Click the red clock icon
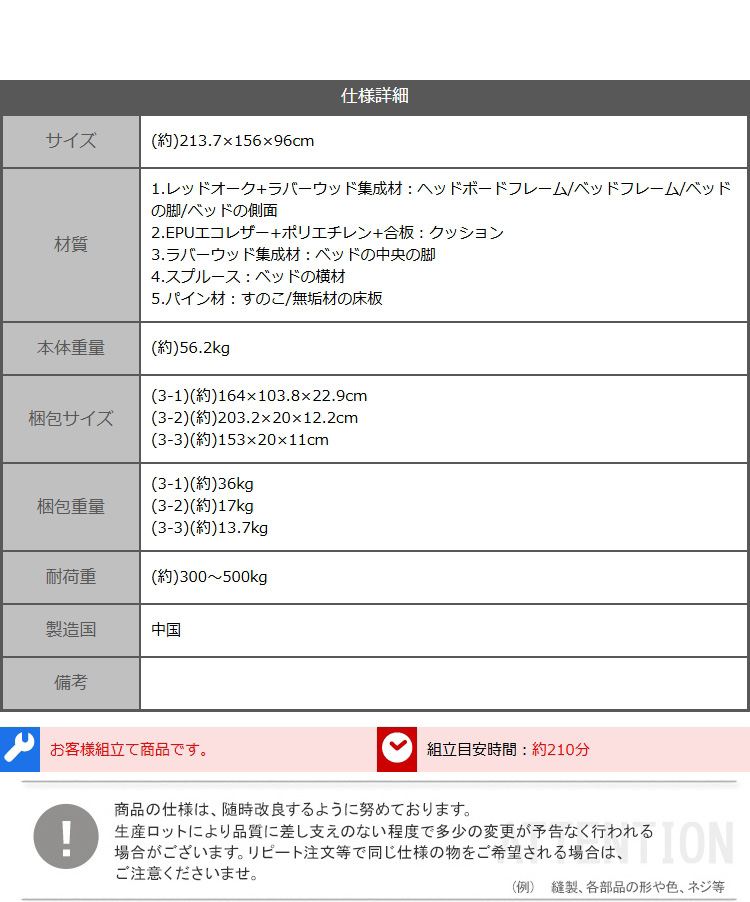Viewport: 750px width, 902px height. [396, 749]
